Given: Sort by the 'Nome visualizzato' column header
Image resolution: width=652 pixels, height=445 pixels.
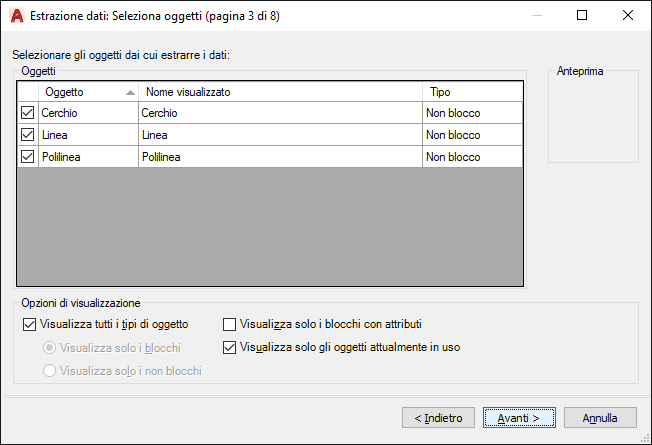Looking at the screenshot, I should (280, 92).
